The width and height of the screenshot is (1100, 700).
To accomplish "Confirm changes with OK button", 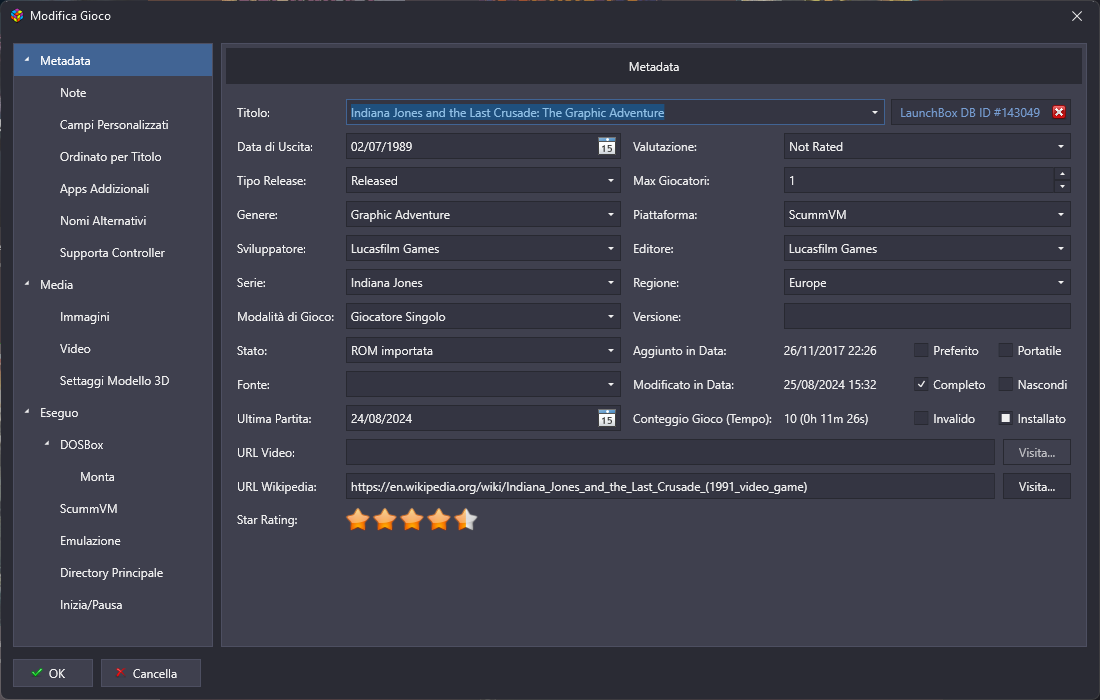I will 53,673.
